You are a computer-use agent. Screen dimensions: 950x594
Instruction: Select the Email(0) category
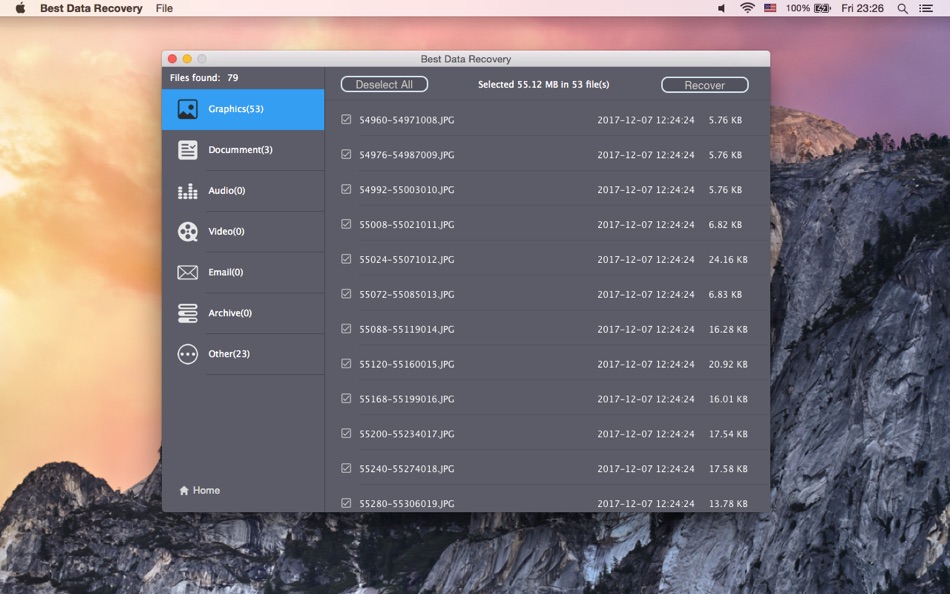click(x=243, y=272)
